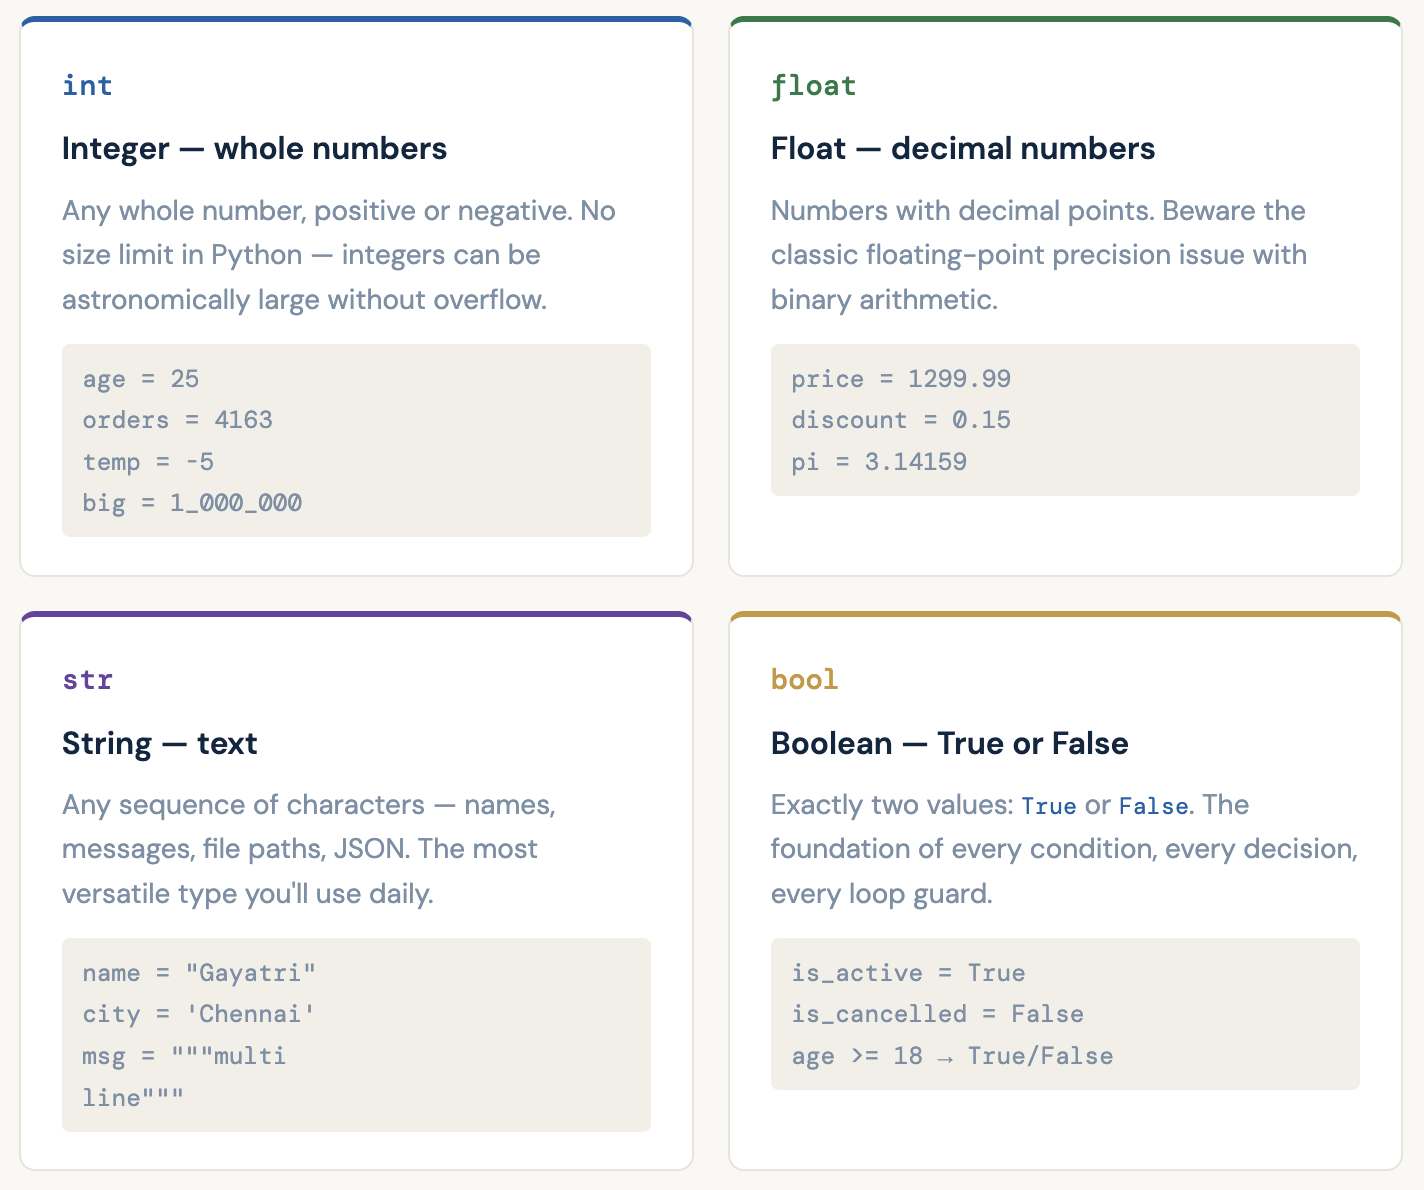The image size is (1424, 1190).
Task: Click the 'name = "Gayatri"' code line
Action: coord(199,973)
